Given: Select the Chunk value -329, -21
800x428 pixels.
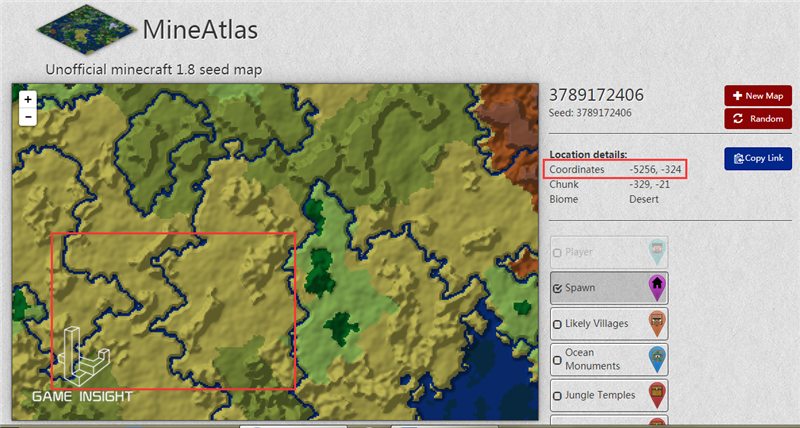Looking at the screenshot, I should pyautogui.click(x=649, y=184).
